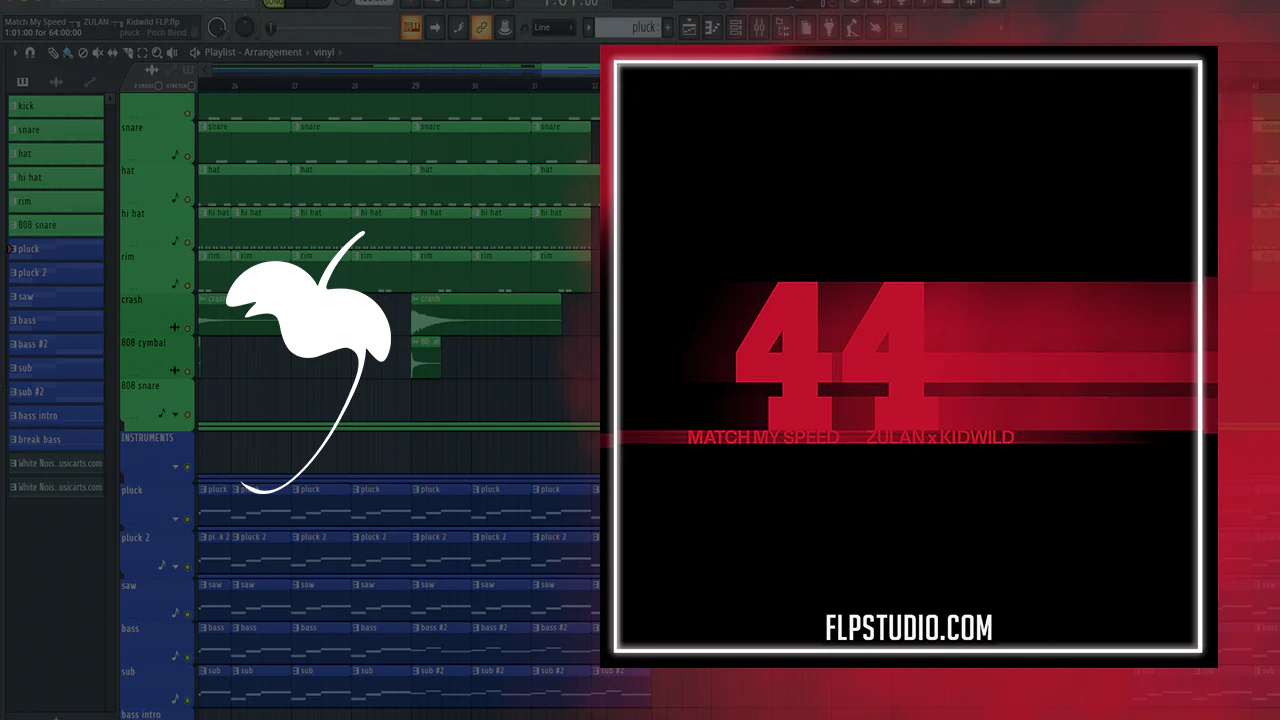Image resolution: width=1280 pixels, height=720 pixels.
Task: Show audio clips tab in the picker panel
Action: [x=56, y=82]
